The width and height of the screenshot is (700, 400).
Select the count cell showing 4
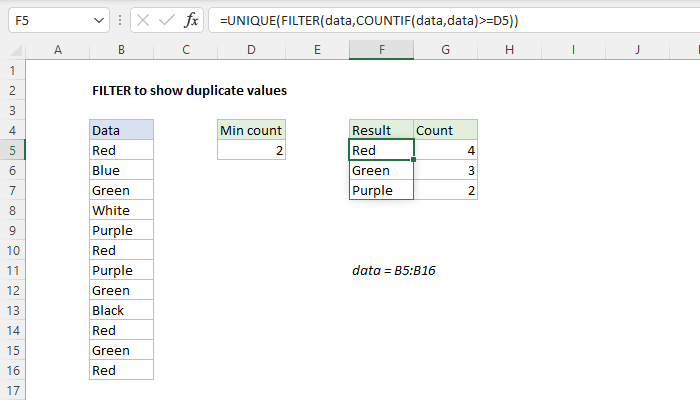445,150
